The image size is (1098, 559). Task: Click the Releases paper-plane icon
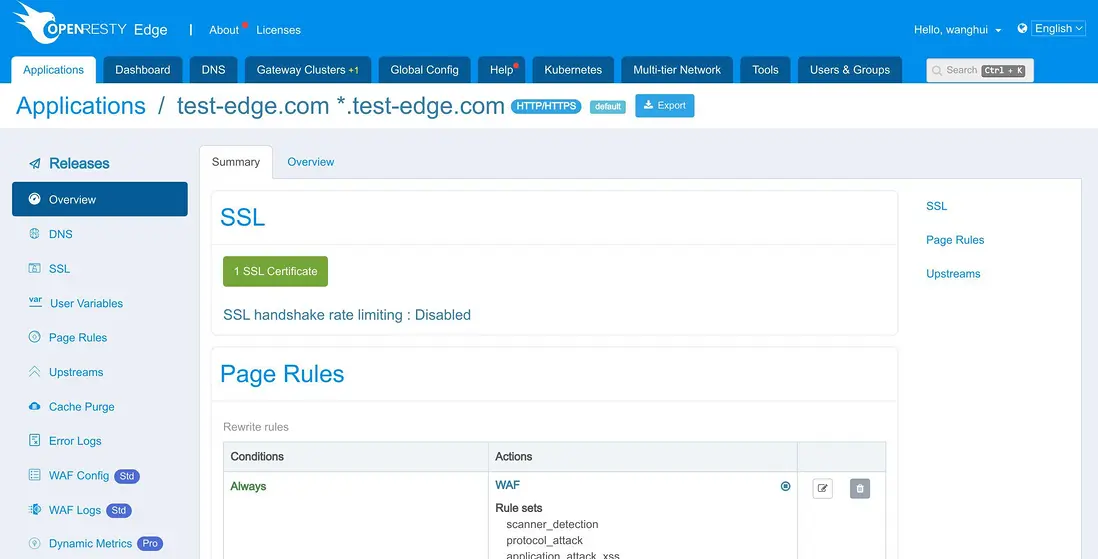pos(34,164)
